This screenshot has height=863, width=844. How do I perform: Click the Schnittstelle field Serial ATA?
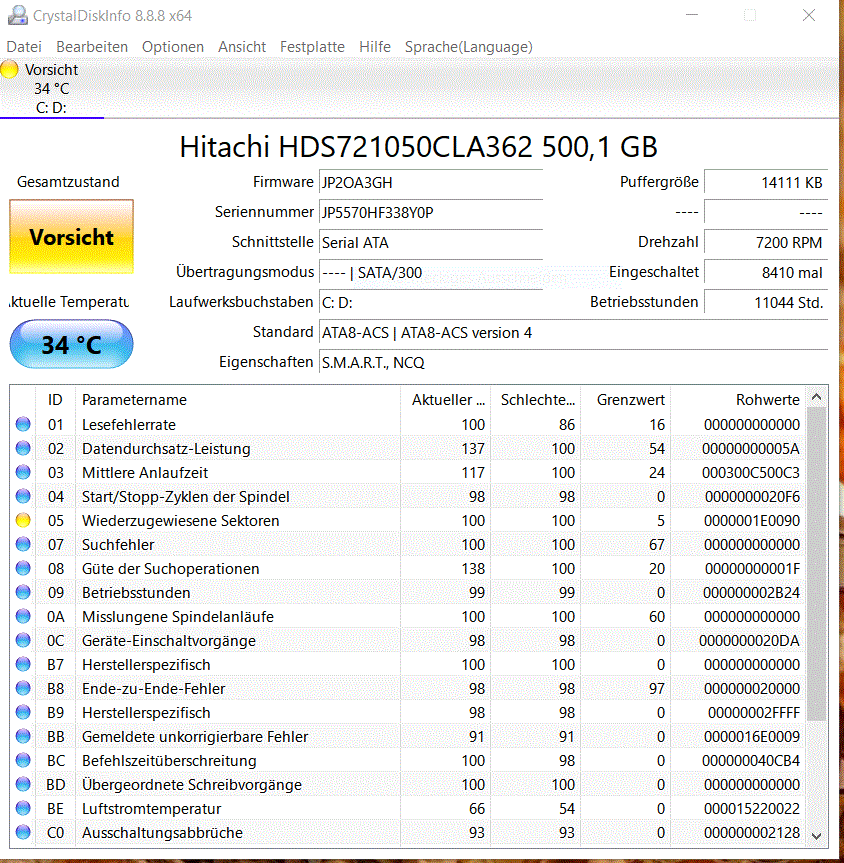pyautogui.click(x=431, y=243)
